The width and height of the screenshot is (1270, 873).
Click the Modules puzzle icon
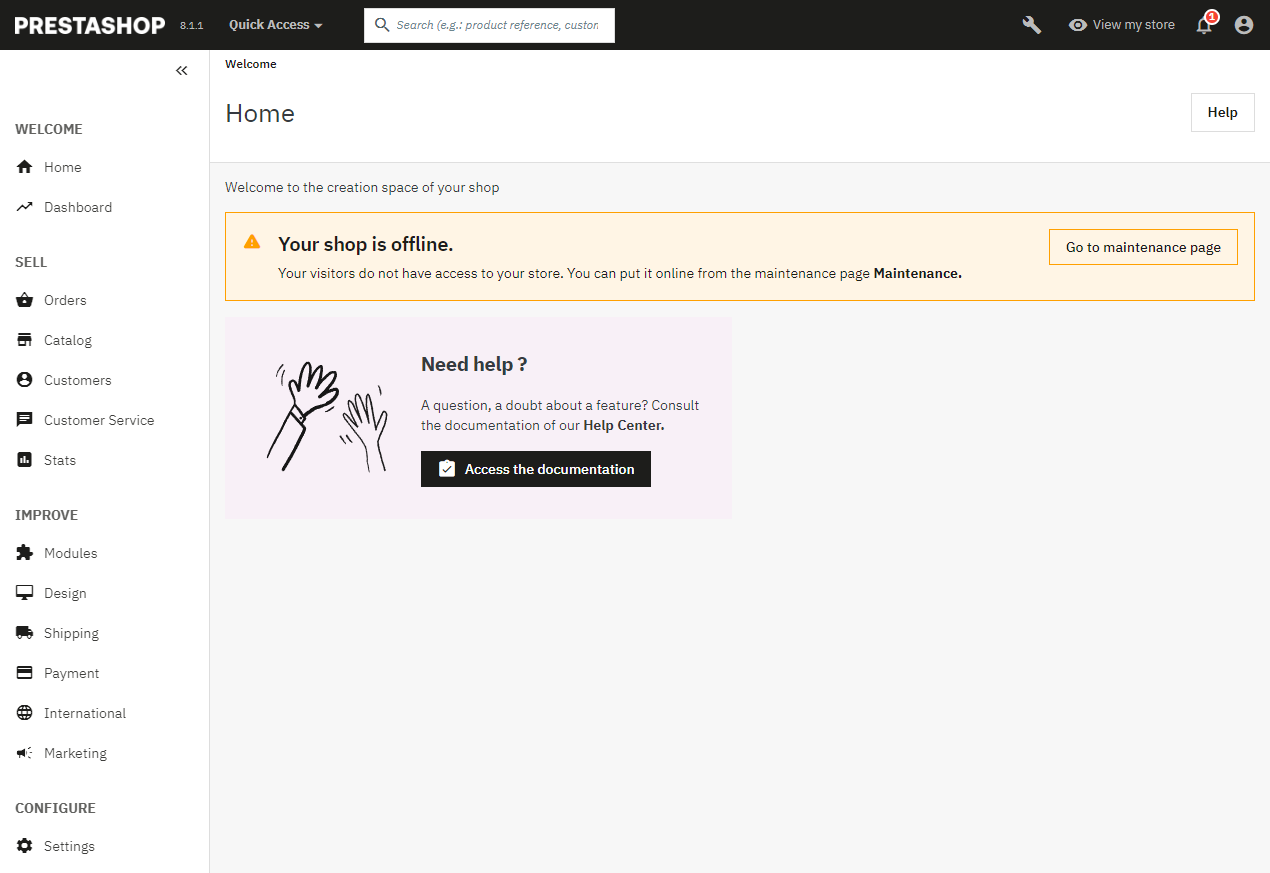point(25,553)
